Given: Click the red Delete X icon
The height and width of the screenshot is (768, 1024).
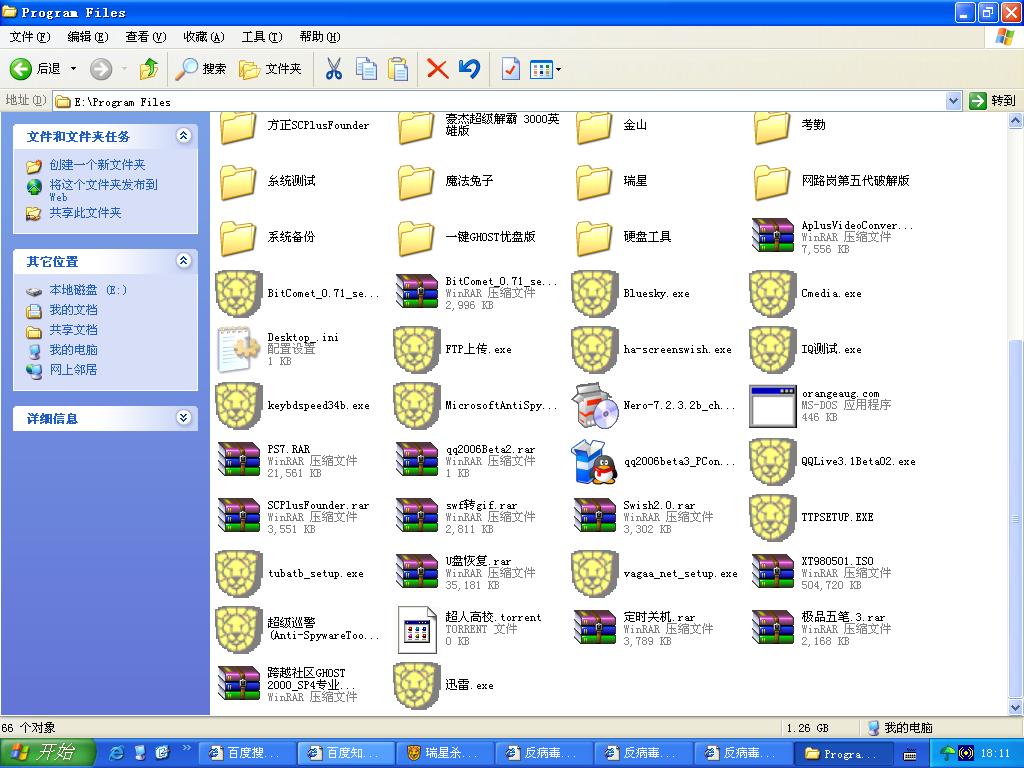Looking at the screenshot, I should [437, 69].
